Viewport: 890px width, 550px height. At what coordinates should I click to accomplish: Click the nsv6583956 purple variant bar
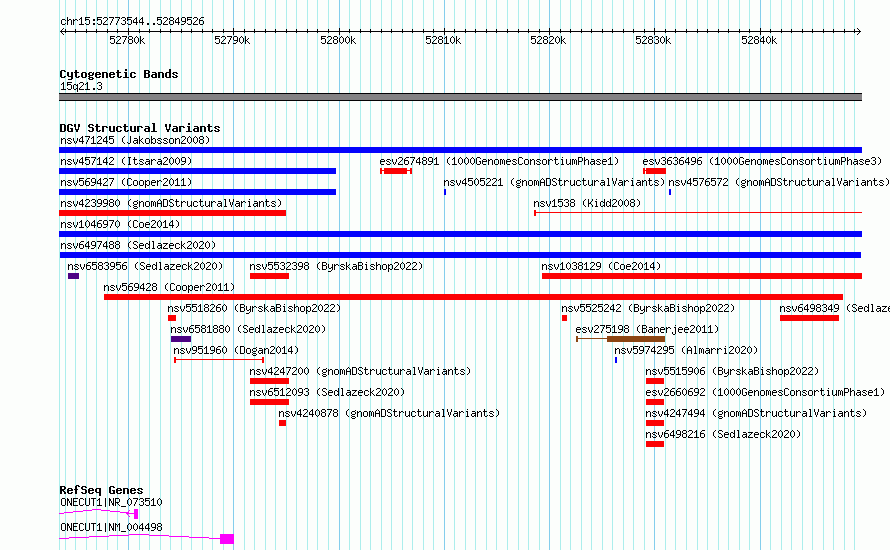click(x=73, y=276)
